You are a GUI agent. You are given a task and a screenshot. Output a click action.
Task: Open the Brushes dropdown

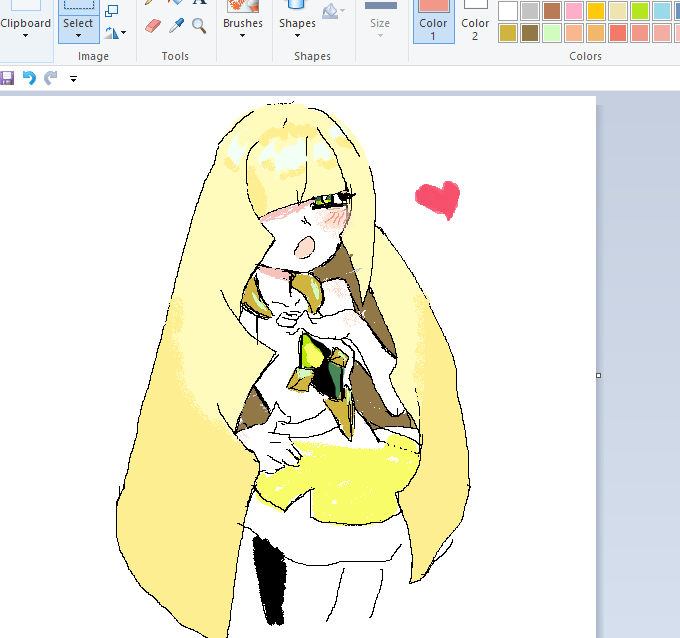click(x=242, y=36)
